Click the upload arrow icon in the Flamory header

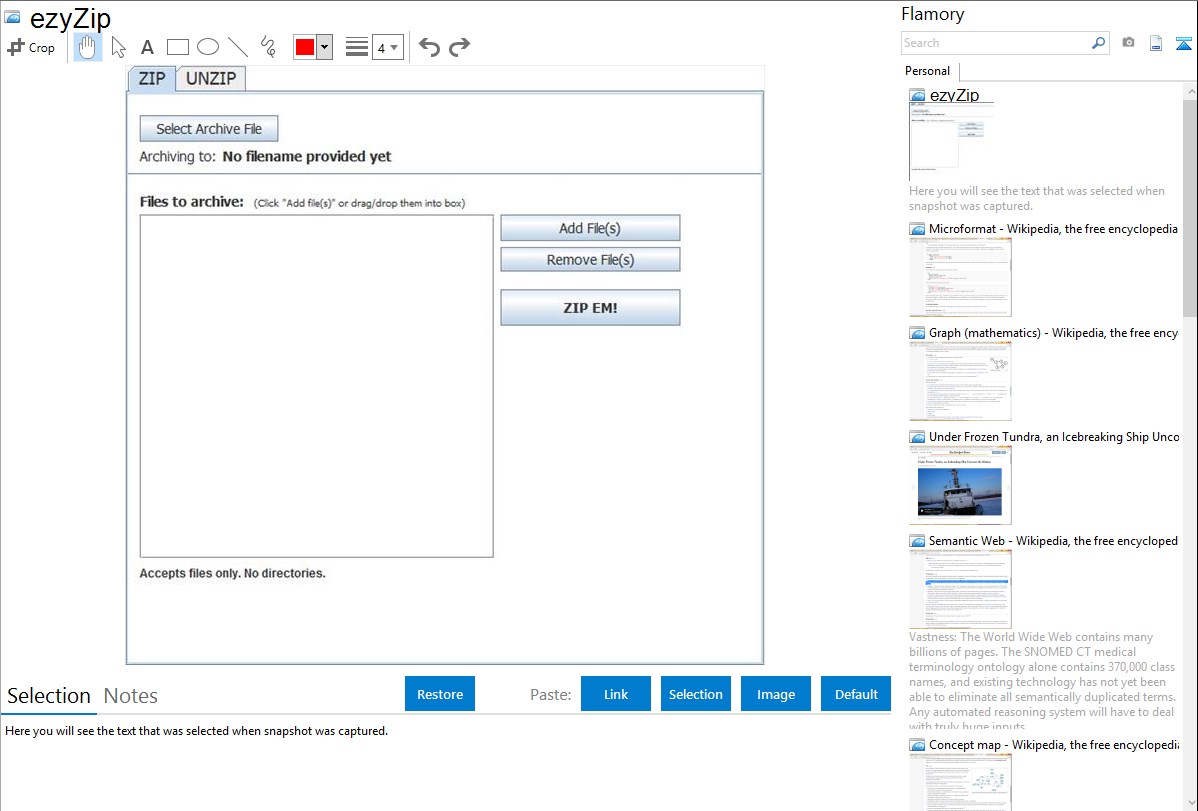pos(1183,43)
